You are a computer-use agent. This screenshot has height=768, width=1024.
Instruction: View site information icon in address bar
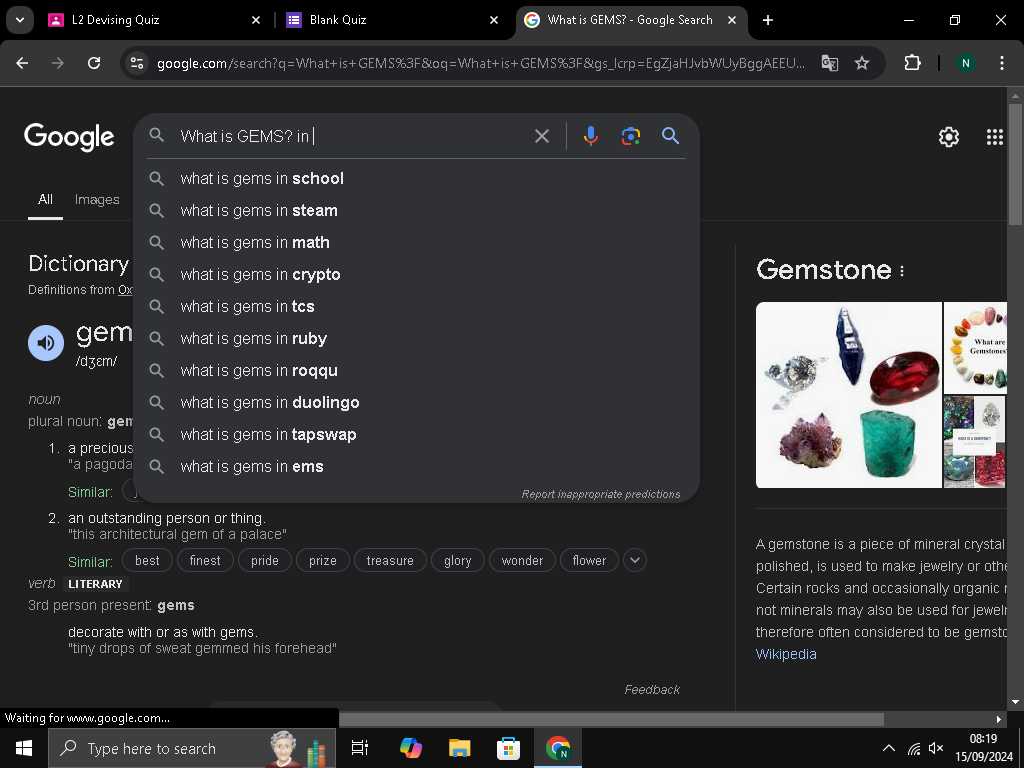coord(137,63)
